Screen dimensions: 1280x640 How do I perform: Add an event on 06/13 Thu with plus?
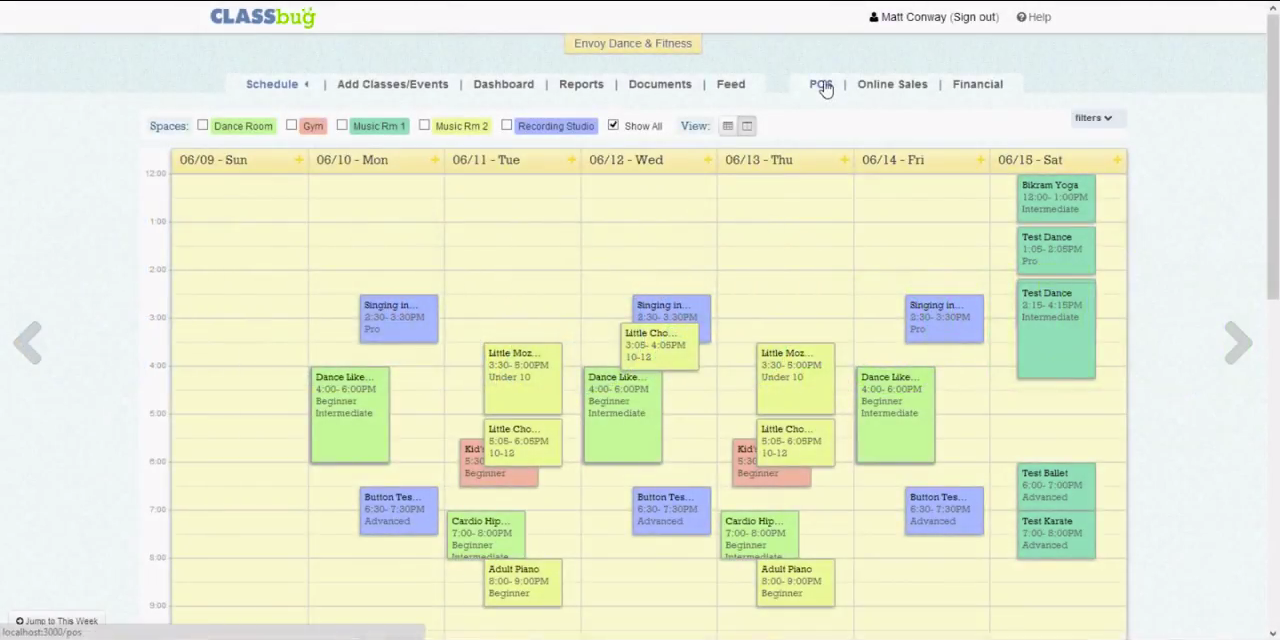tap(844, 160)
